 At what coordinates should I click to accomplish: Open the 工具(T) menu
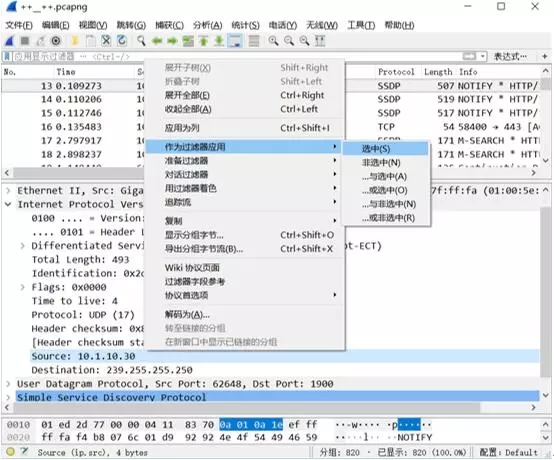tap(361, 25)
